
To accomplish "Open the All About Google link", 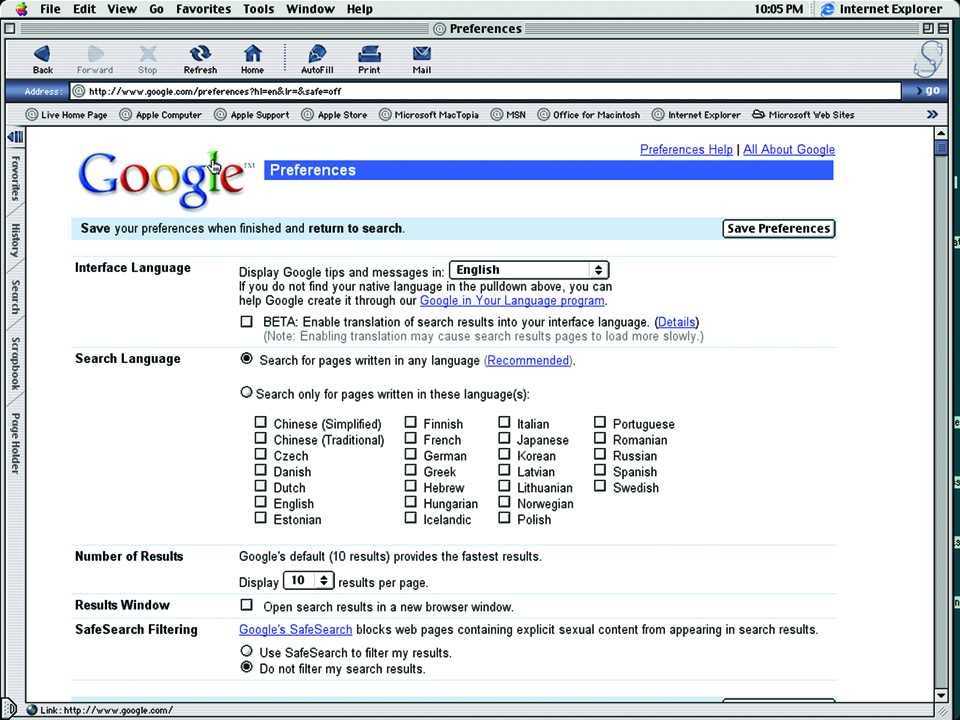I will click(789, 149).
